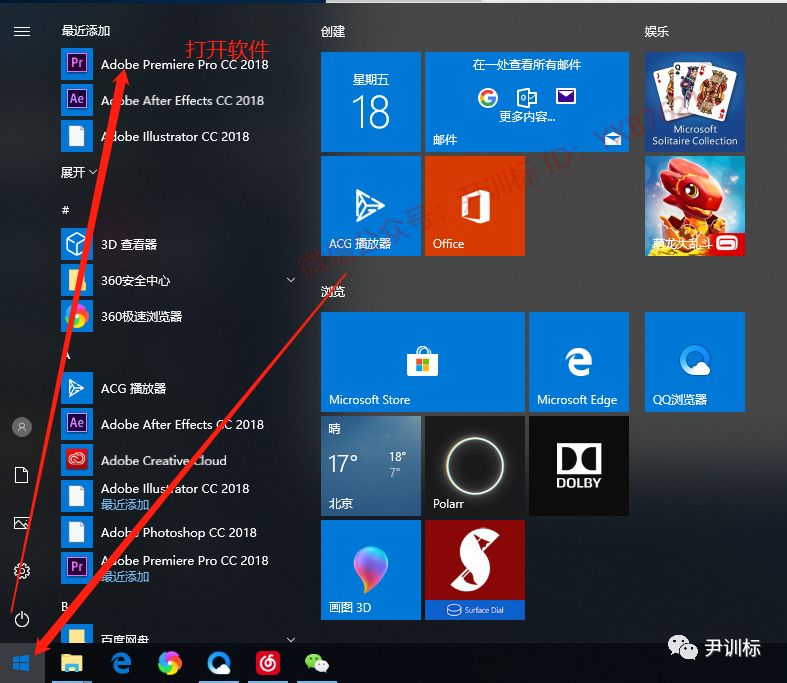Open the calendar tile showing 星期五 18
This screenshot has width=787, height=683.
pyautogui.click(x=370, y=102)
